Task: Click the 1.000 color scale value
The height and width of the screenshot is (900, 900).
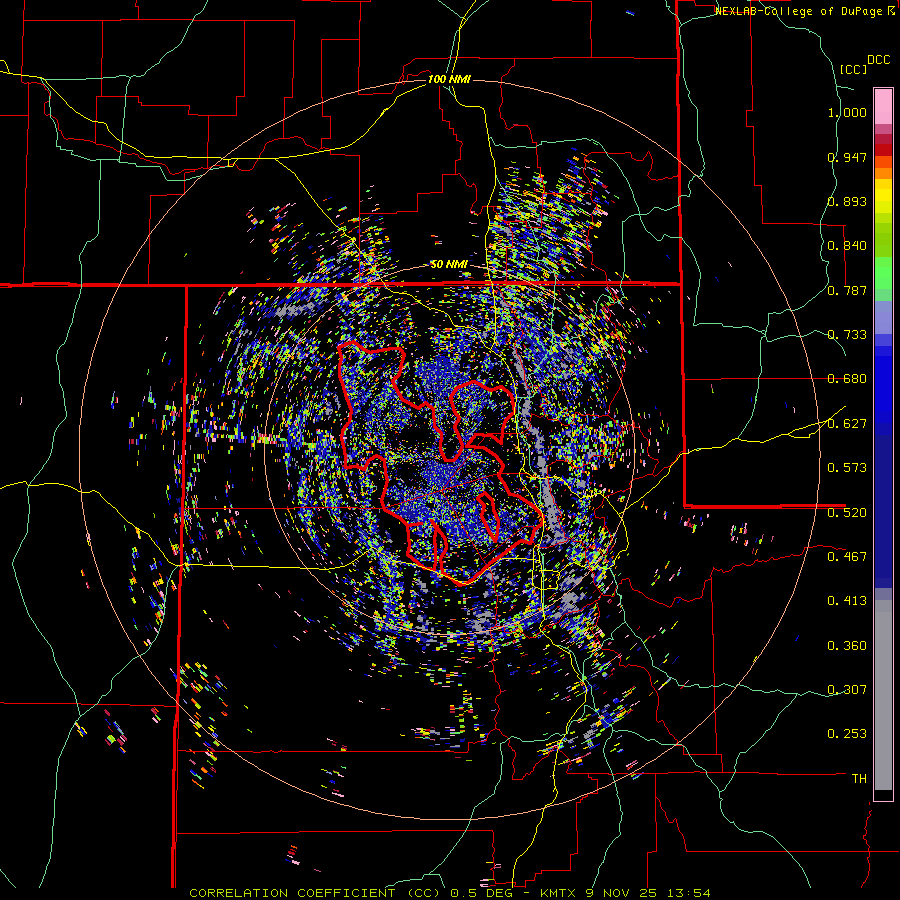Action: click(847, 112)
